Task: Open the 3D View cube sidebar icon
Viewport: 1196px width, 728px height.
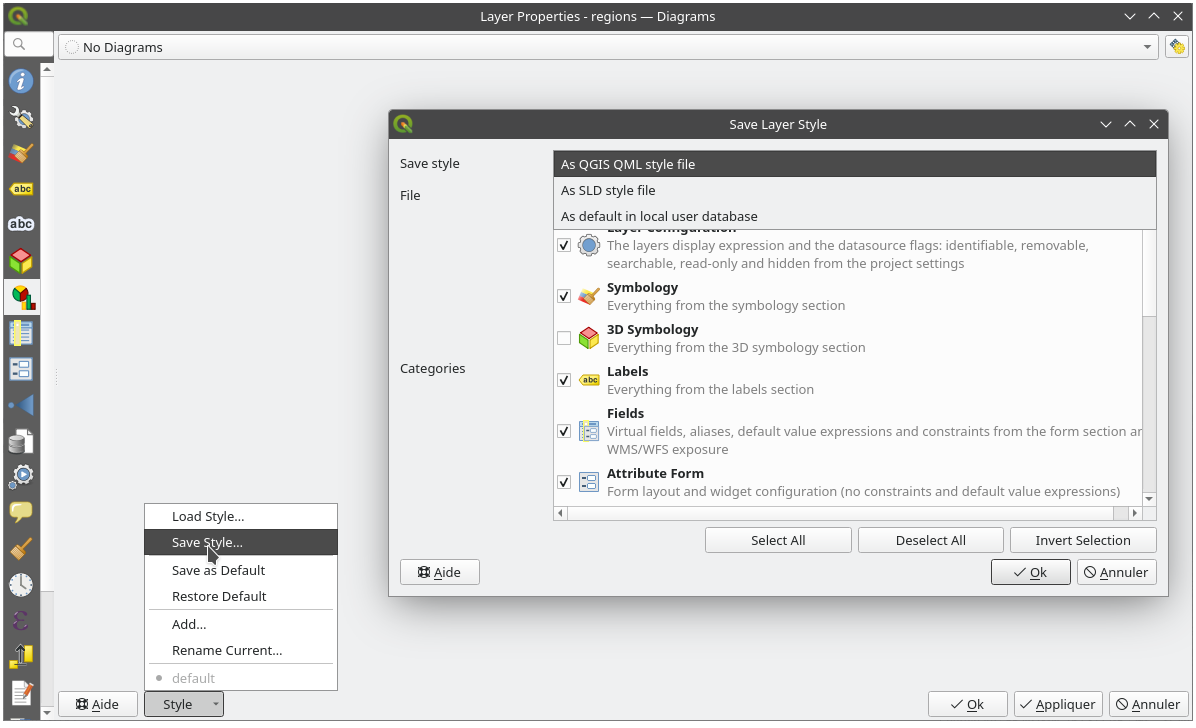Action: [x=21, y=261]
